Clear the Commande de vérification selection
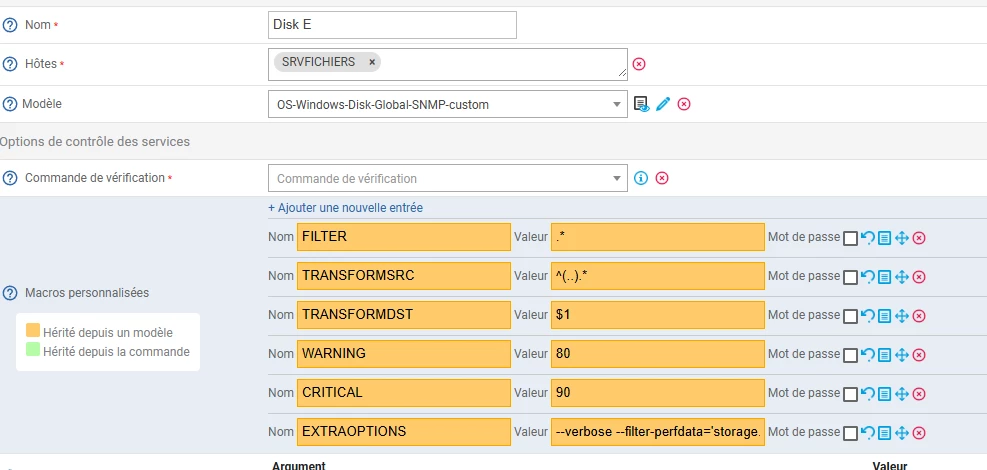The height and width of the screenshot is (470, 987). 661,178
